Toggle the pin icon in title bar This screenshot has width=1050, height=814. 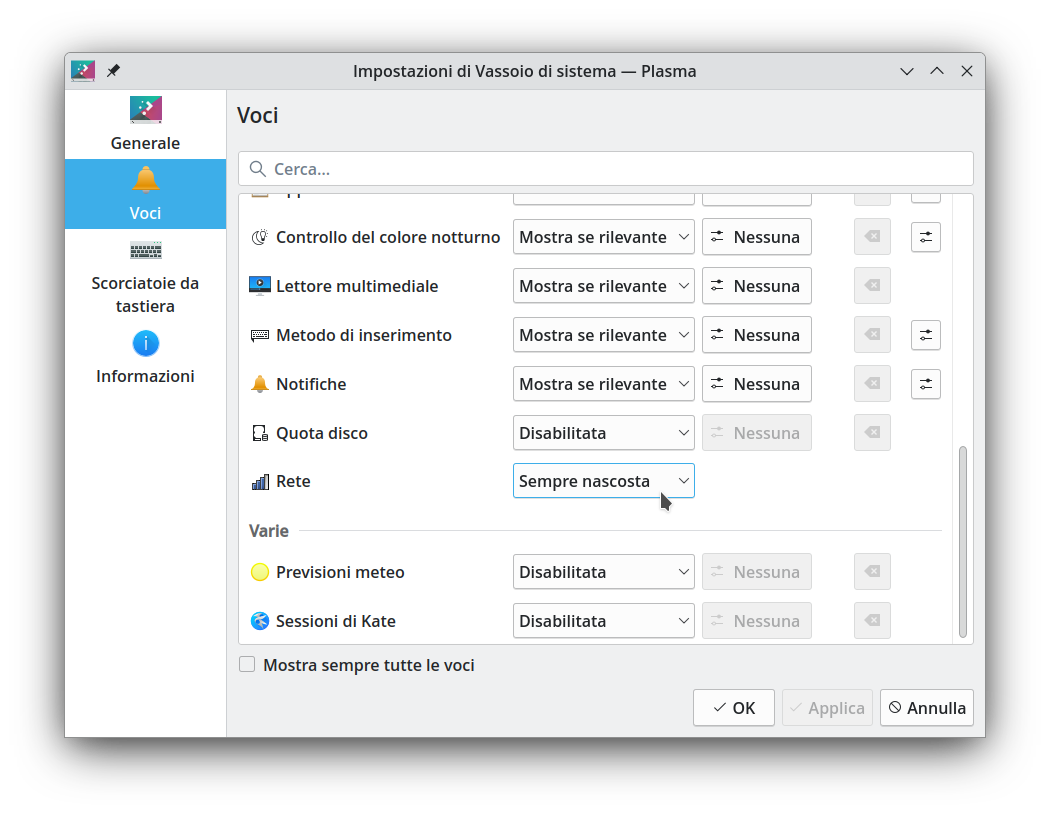(113, 70)
